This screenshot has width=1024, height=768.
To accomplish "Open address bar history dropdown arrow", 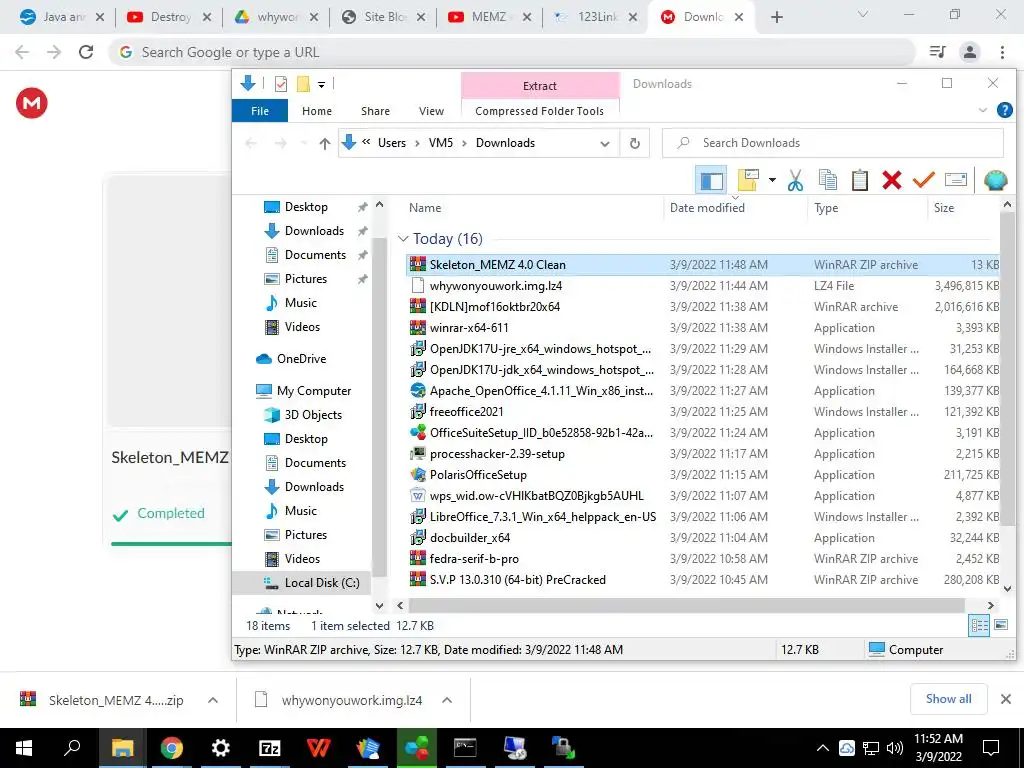I will (x=605, y=144).
